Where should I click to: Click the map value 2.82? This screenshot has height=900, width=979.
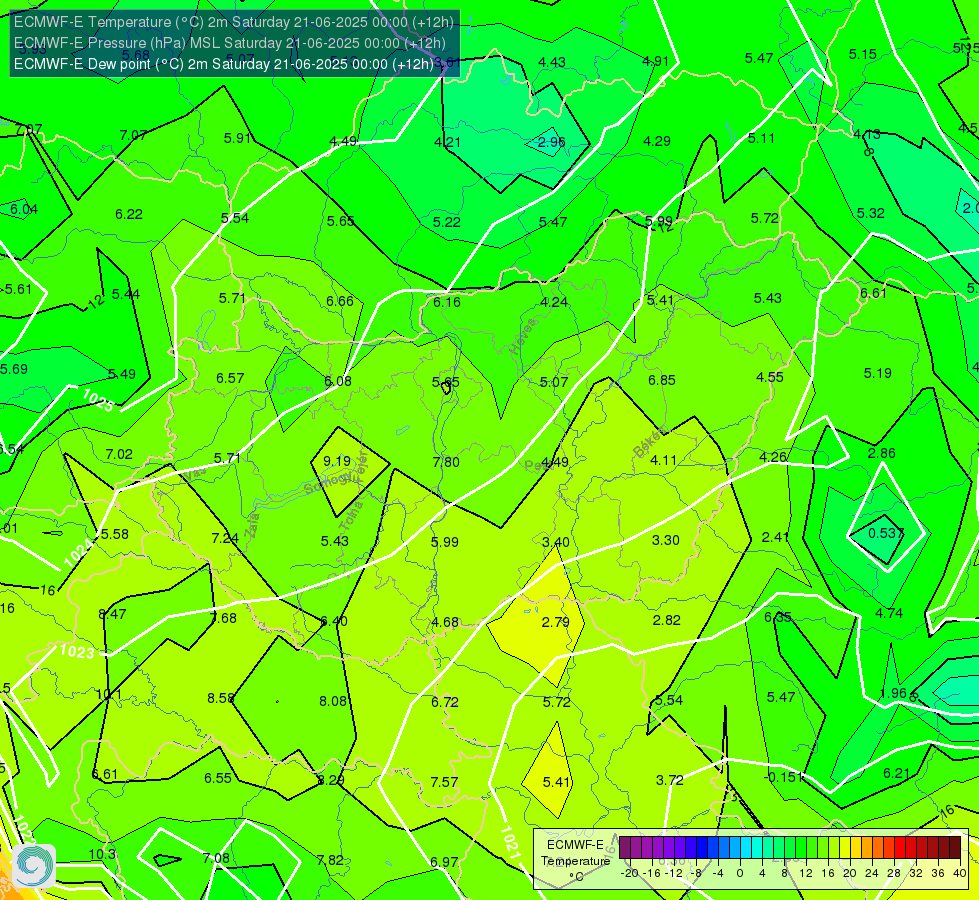(666, 620)
